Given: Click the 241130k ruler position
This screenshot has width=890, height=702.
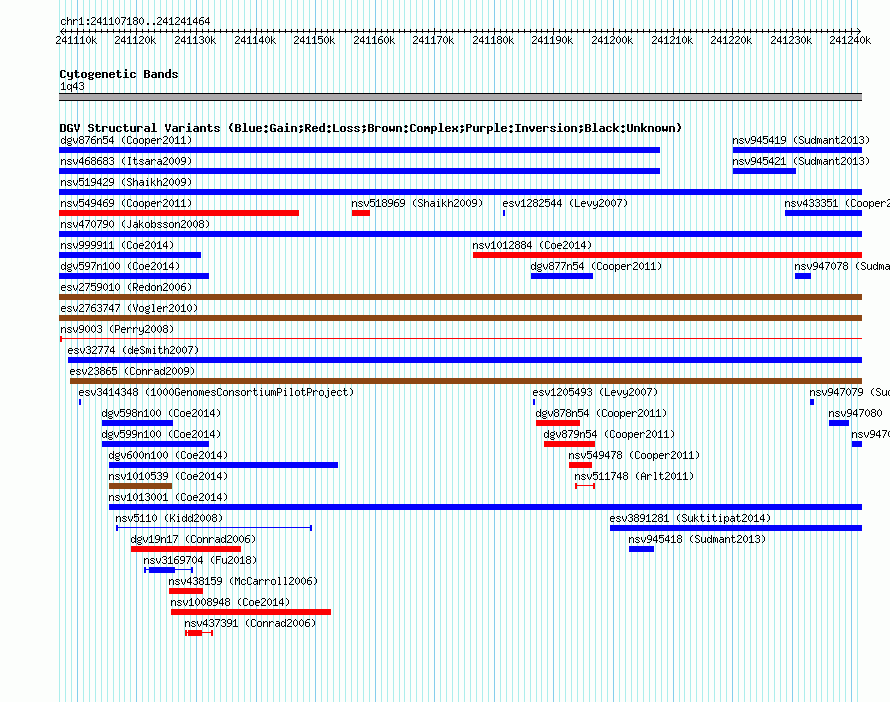Looking at the screenshot, I should [195, 40].
